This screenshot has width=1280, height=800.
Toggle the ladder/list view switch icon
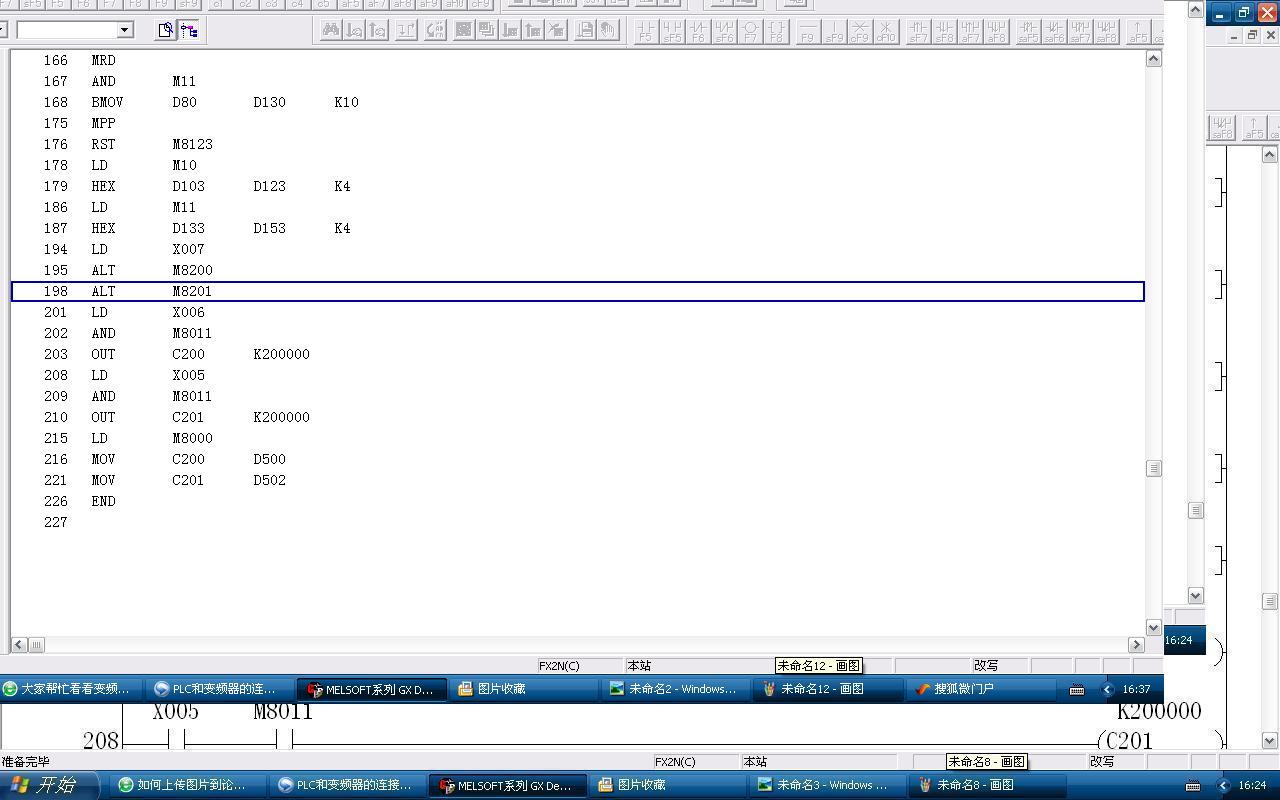click(189, 30)
